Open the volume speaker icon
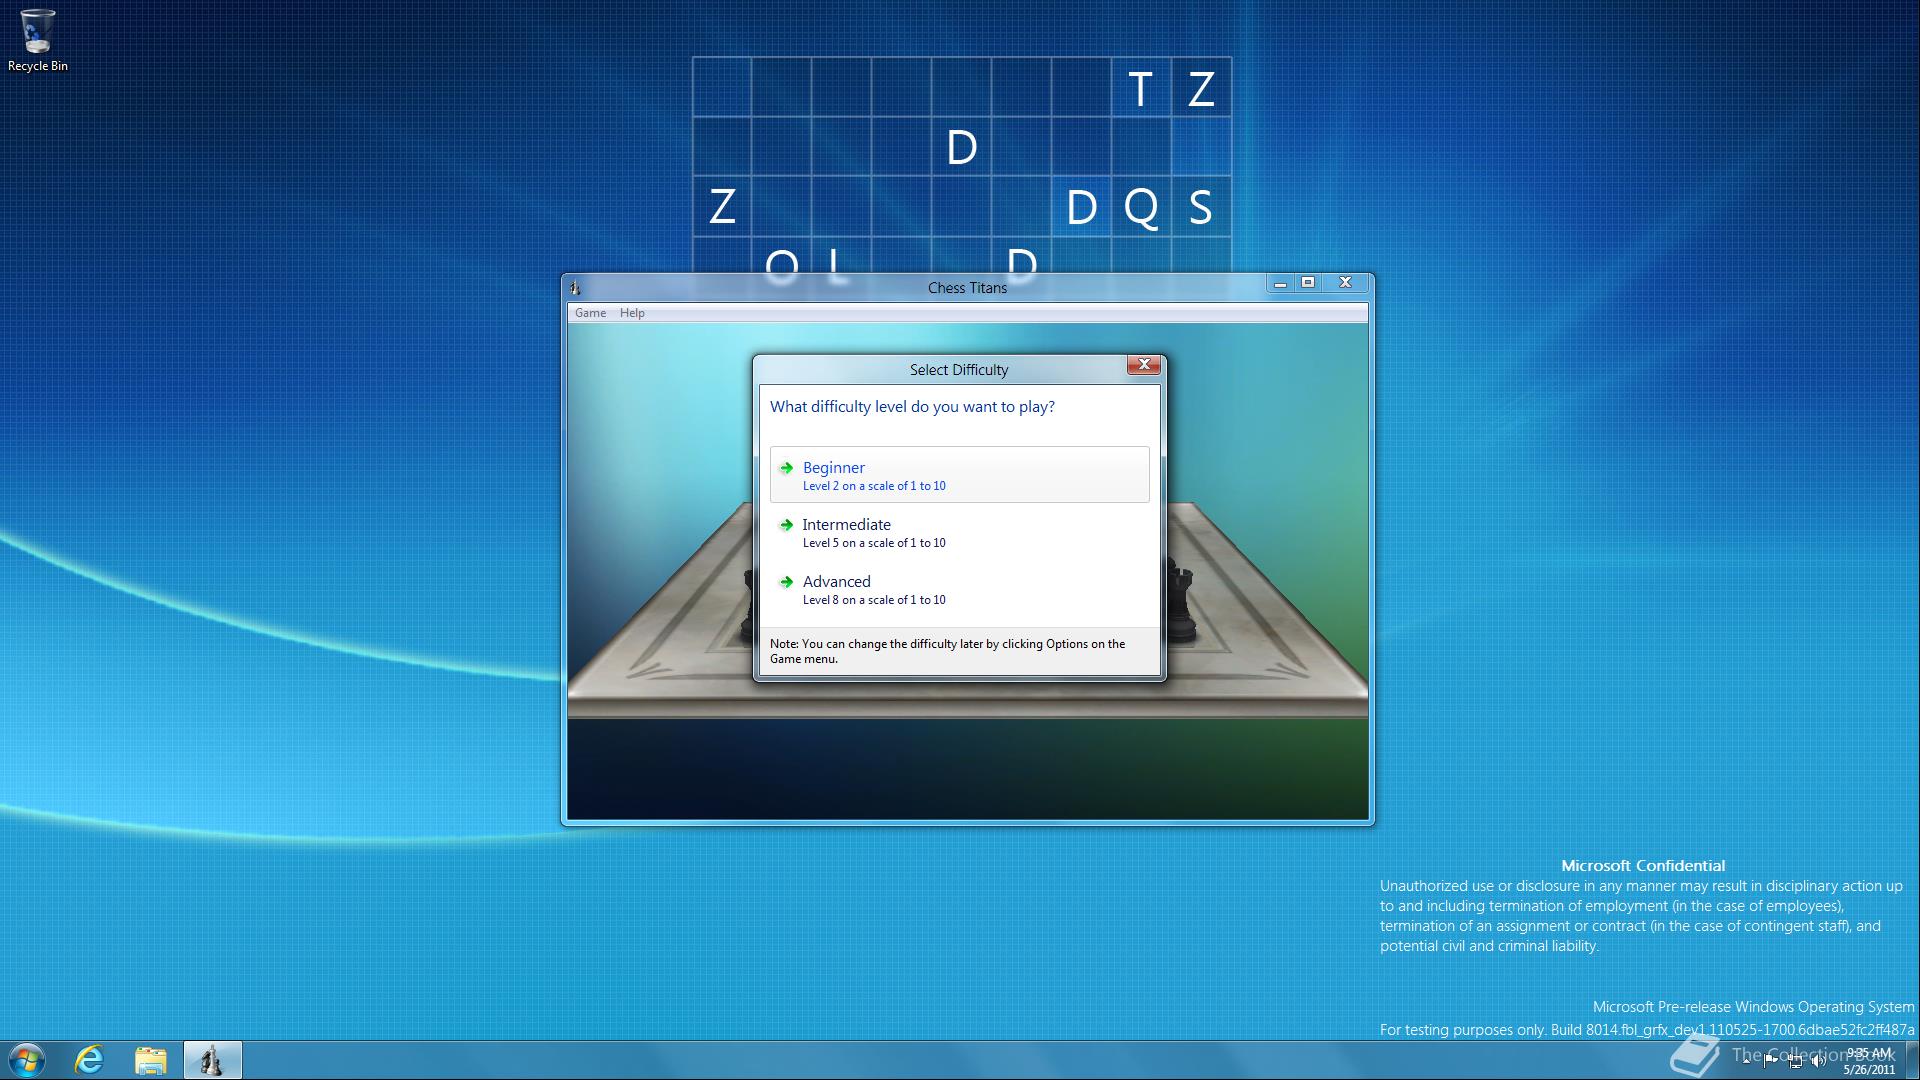 coord(1819,1061)
